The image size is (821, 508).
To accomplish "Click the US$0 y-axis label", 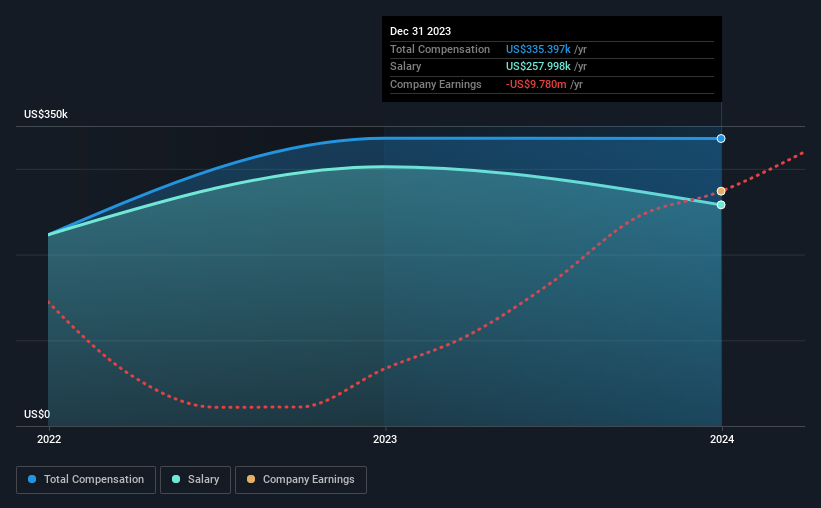I will [37, 414].
